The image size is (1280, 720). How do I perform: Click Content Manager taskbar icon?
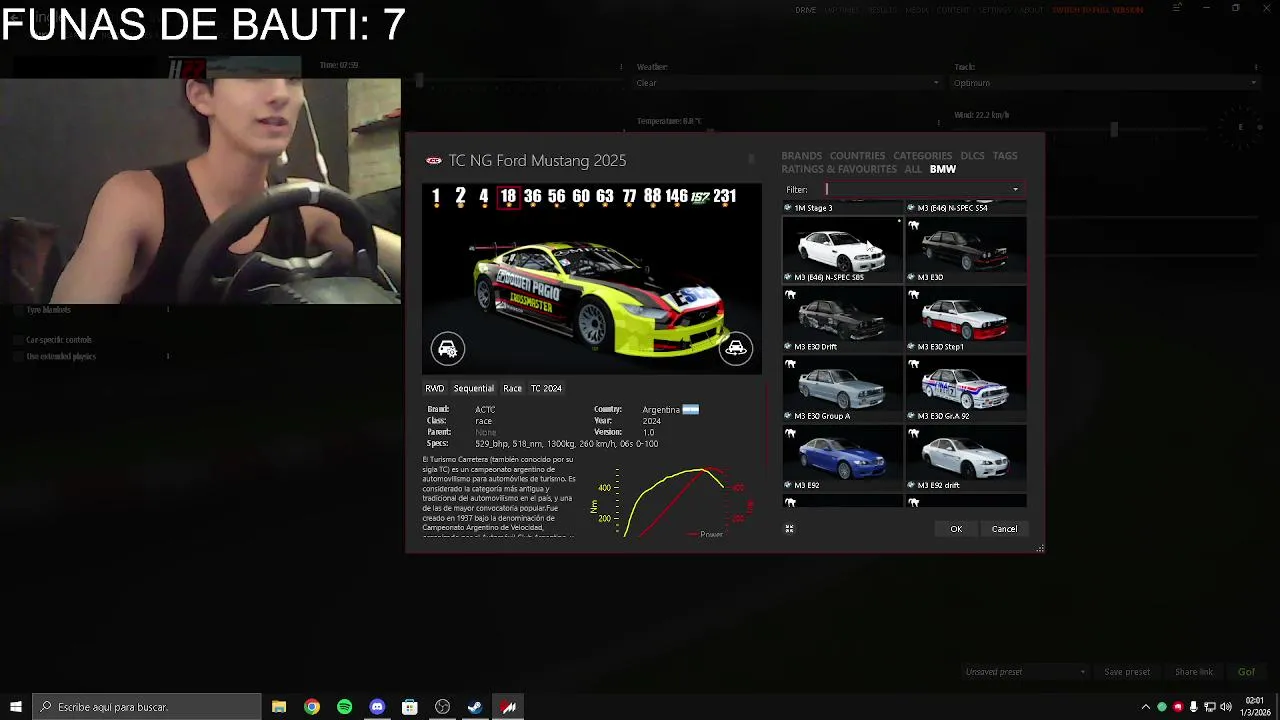click(x=508, y=707)
